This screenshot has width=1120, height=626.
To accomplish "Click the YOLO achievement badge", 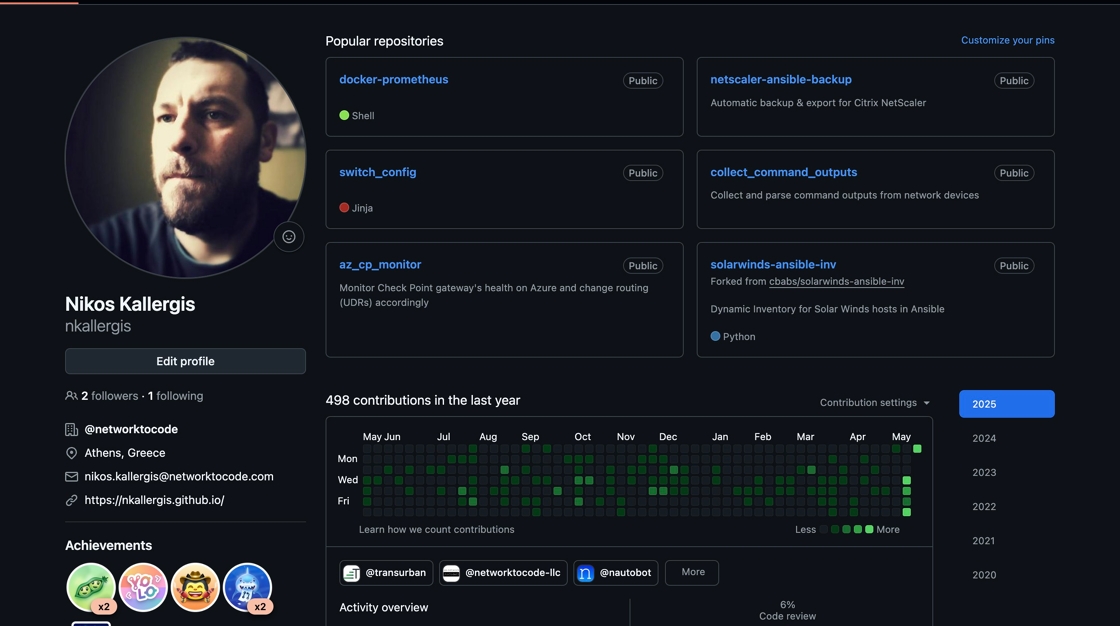I will point(143,587).
